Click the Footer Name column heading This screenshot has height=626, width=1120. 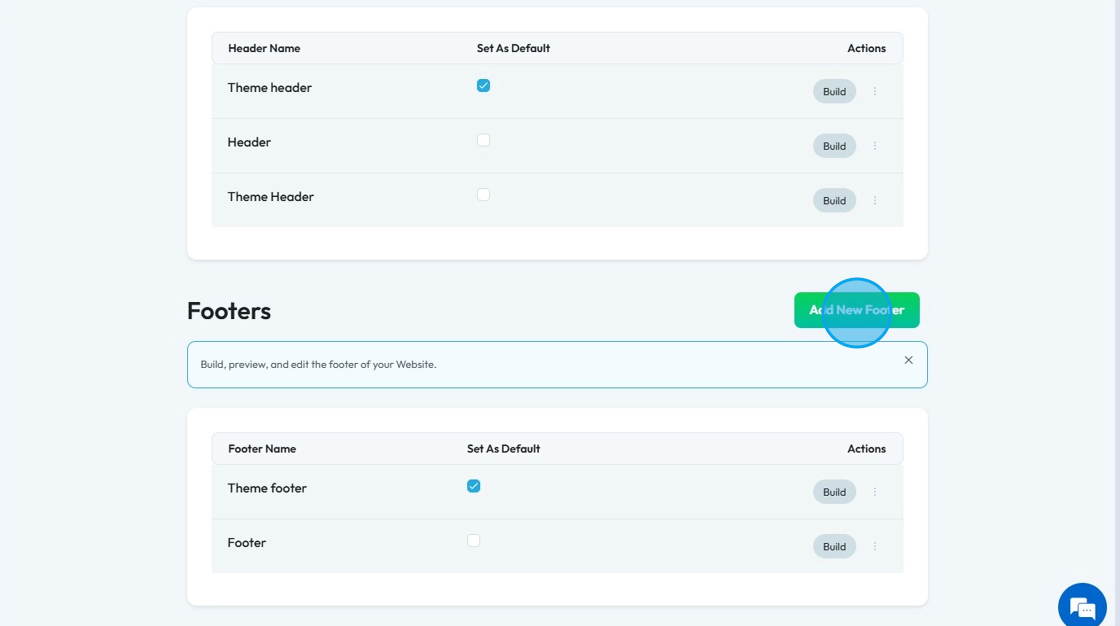[x=261, y=449]
